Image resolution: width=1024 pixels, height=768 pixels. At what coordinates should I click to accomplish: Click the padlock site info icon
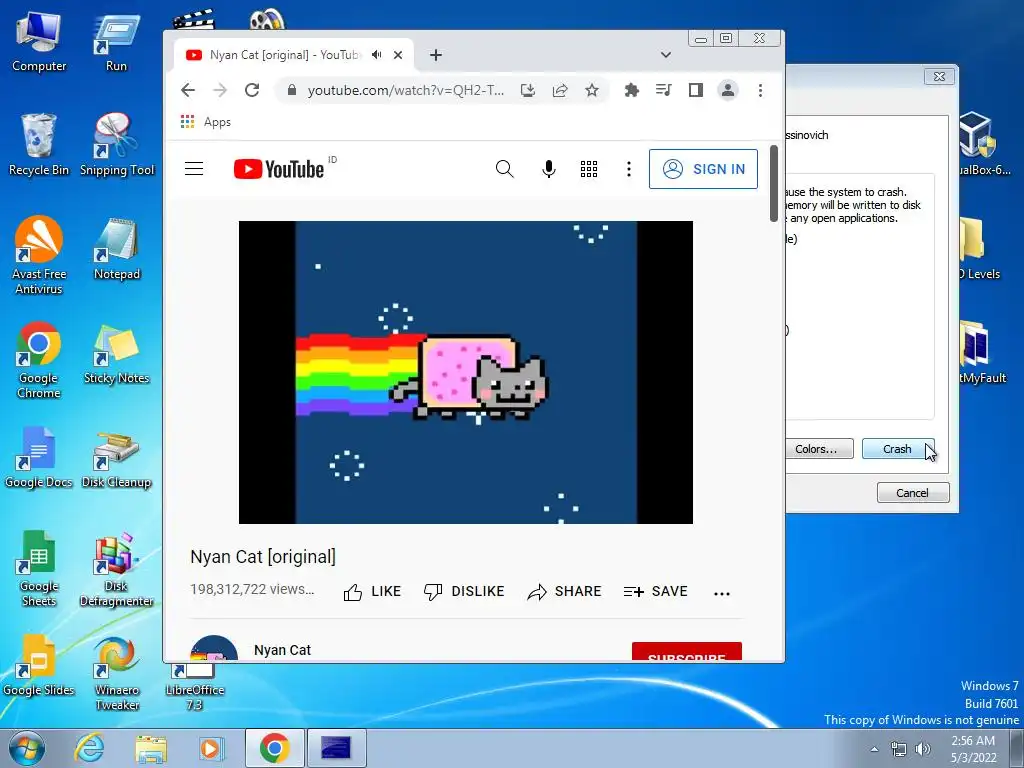(292, 90)
